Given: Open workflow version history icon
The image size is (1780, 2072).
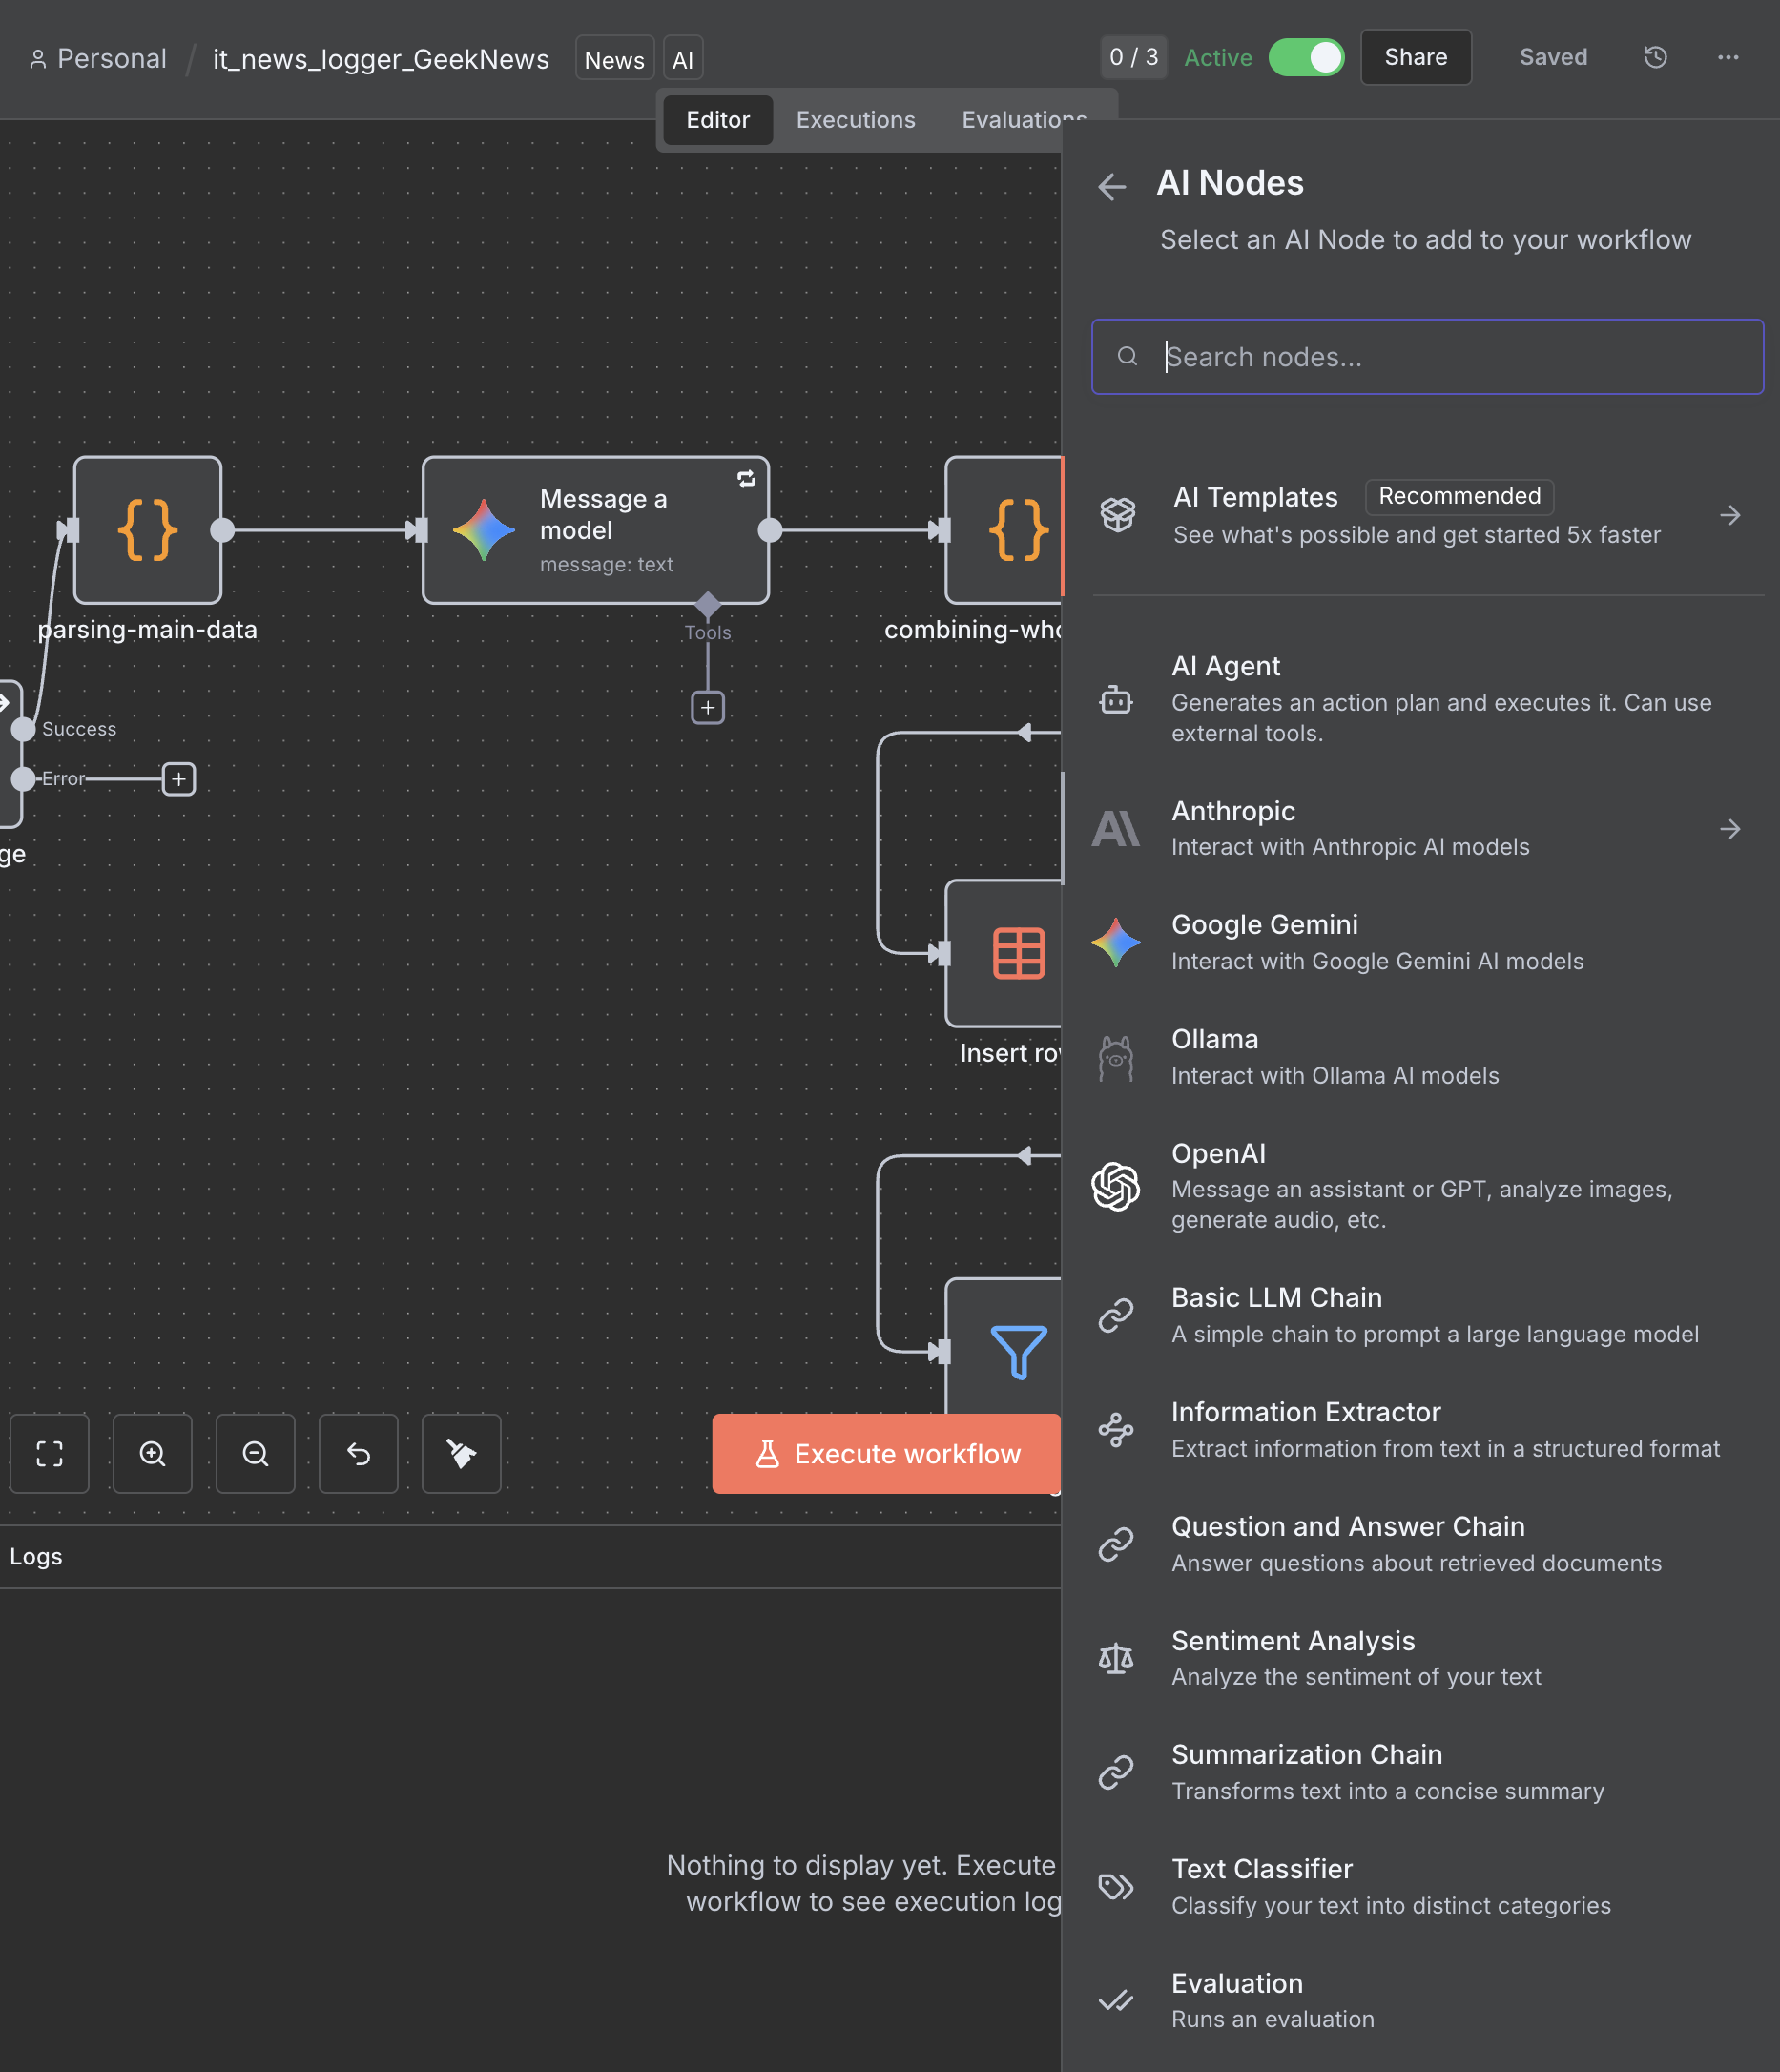Looking at the screenshot, I should click(x=1655, y=57).
